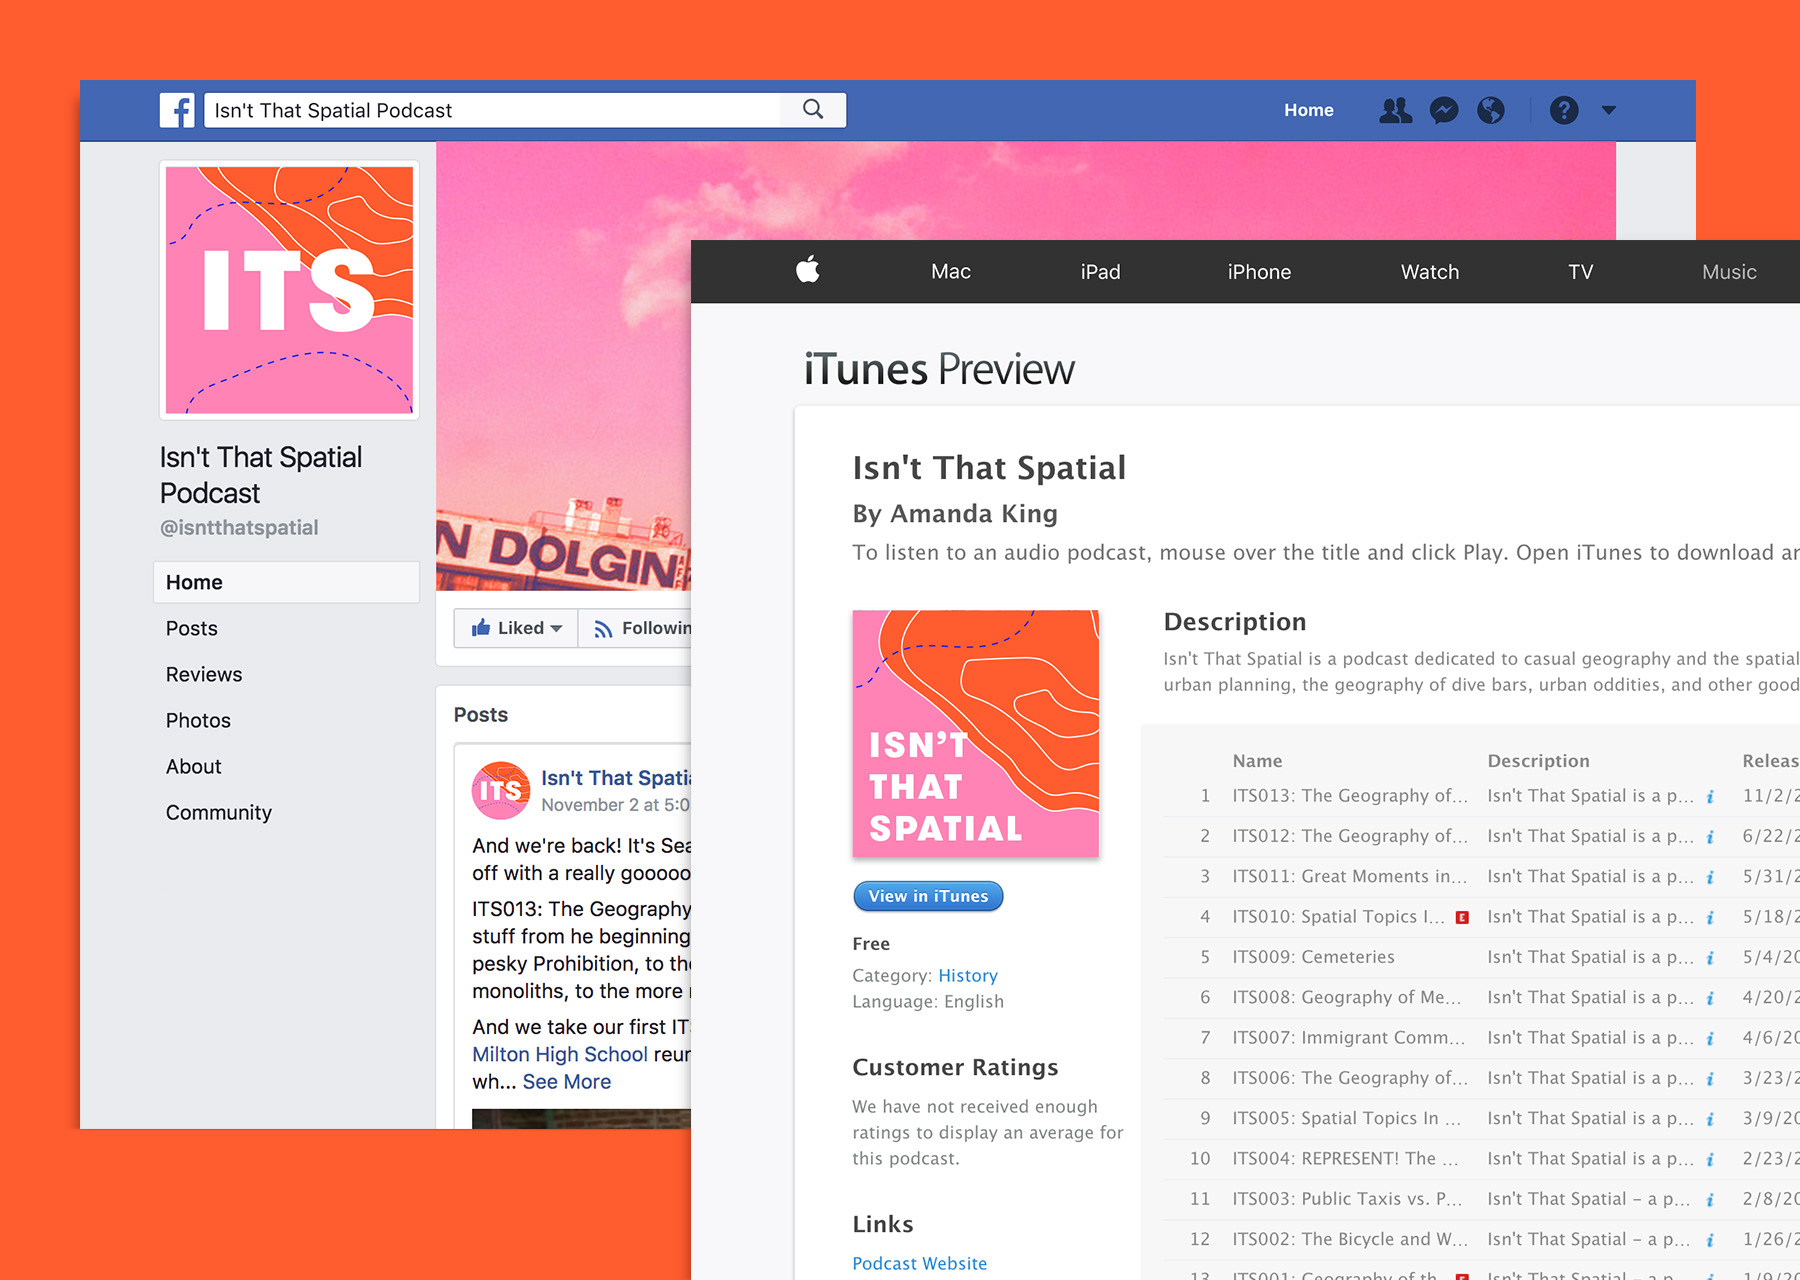Image resolution: width=1800 pixels, height=1280 pixels.
Task: Open the Liked dropdown button
Action: (516, 628)
